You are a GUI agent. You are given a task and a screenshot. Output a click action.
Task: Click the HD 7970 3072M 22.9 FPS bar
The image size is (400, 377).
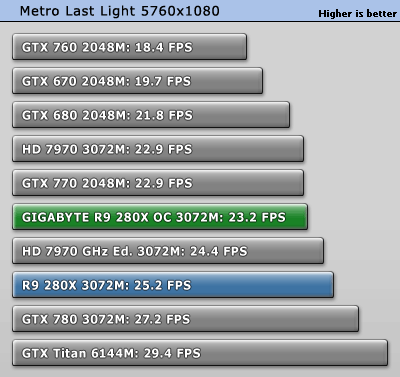[x=158, y=149]
